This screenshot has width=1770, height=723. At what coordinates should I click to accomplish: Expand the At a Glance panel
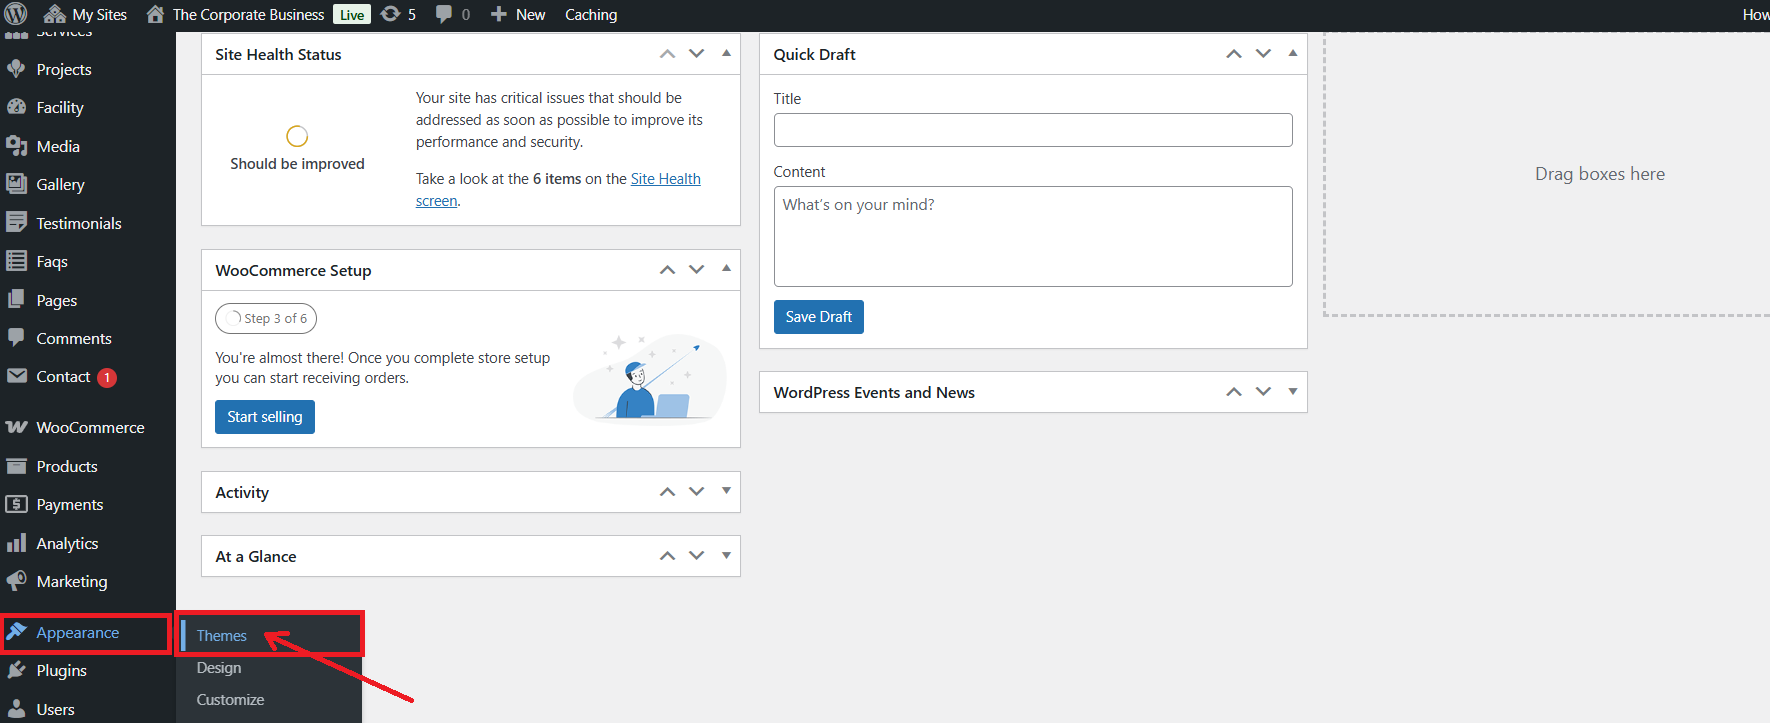[726, 555]
